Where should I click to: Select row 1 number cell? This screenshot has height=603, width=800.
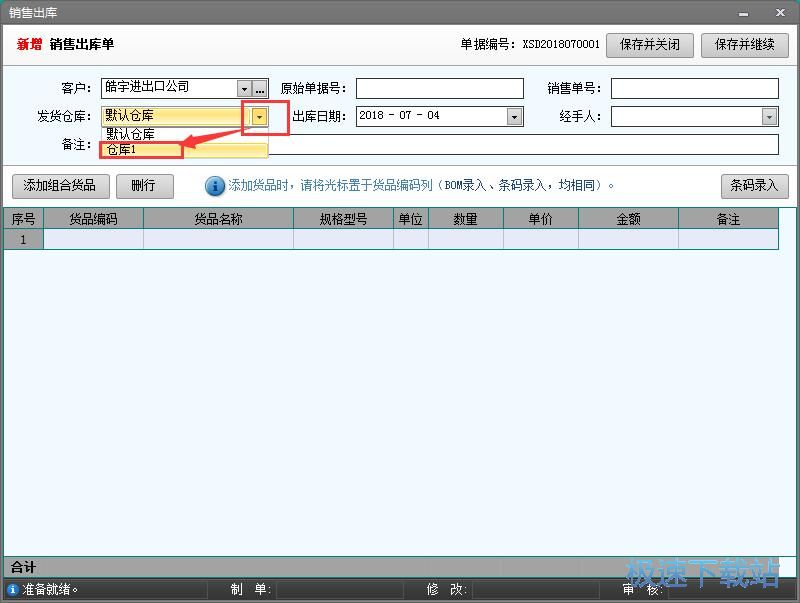(x=23, y=239)
